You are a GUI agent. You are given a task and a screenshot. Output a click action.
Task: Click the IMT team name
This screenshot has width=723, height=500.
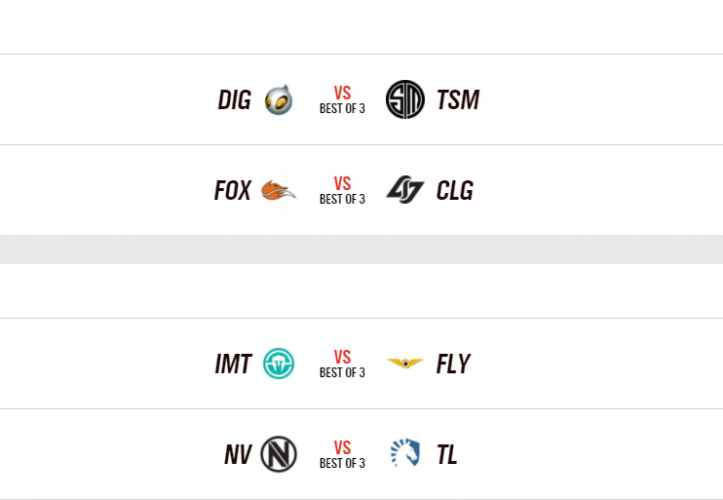(x=233, y=364)
